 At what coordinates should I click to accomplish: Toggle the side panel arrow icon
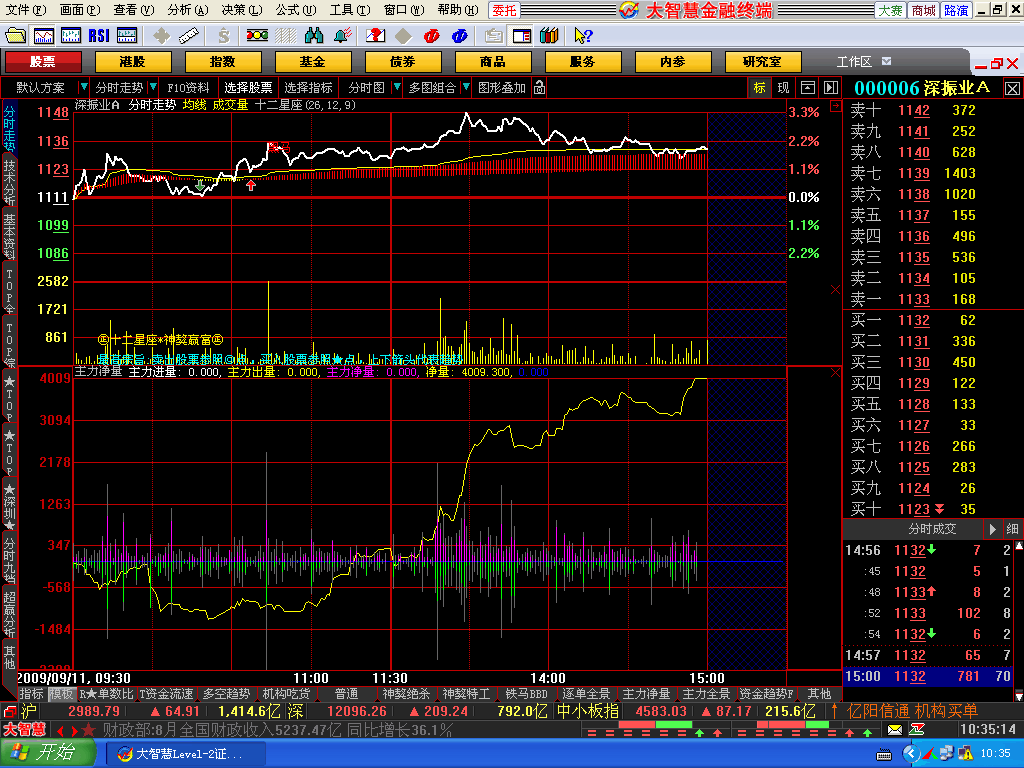pyautogui.click(x=831, y=88)
